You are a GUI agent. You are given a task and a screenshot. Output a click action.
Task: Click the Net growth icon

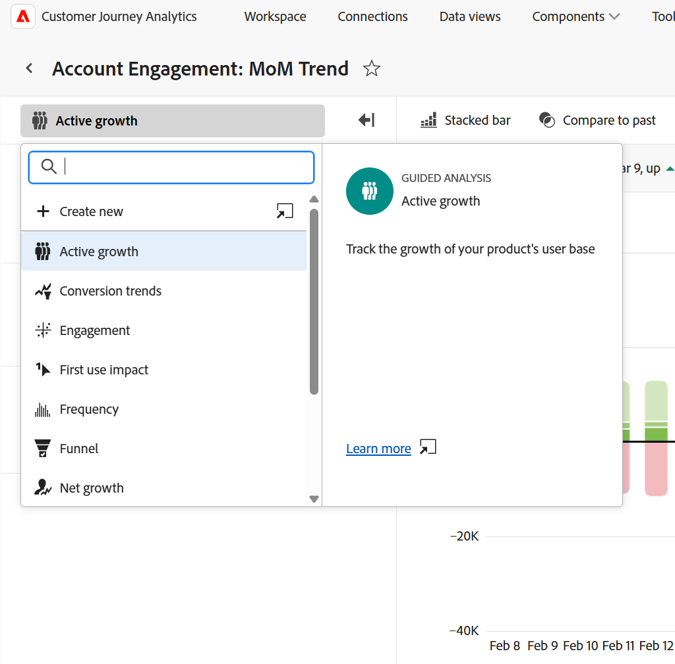[x=43, y=487]
